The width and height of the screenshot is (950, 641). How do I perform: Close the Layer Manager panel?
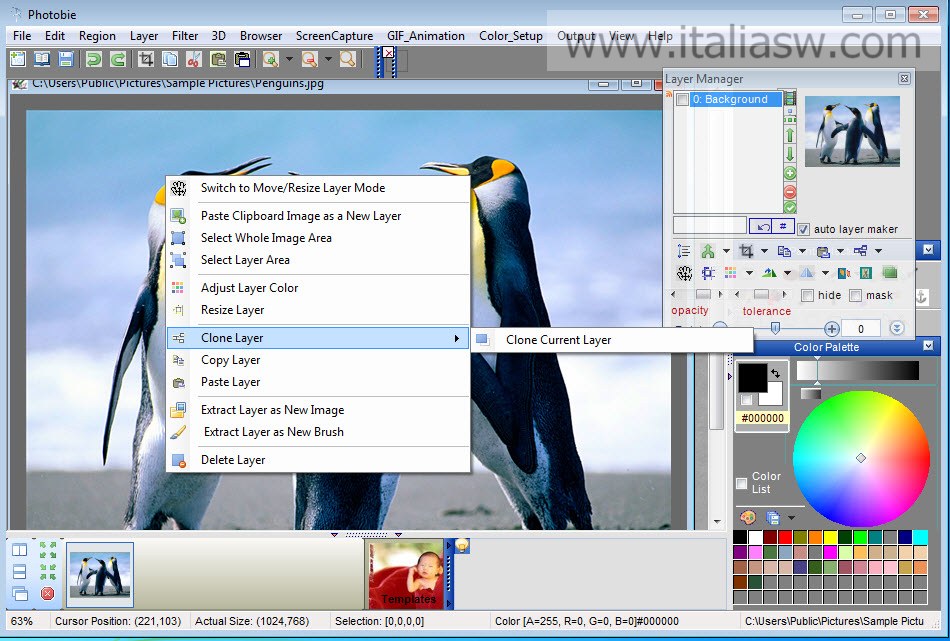(x=904, y=79)
